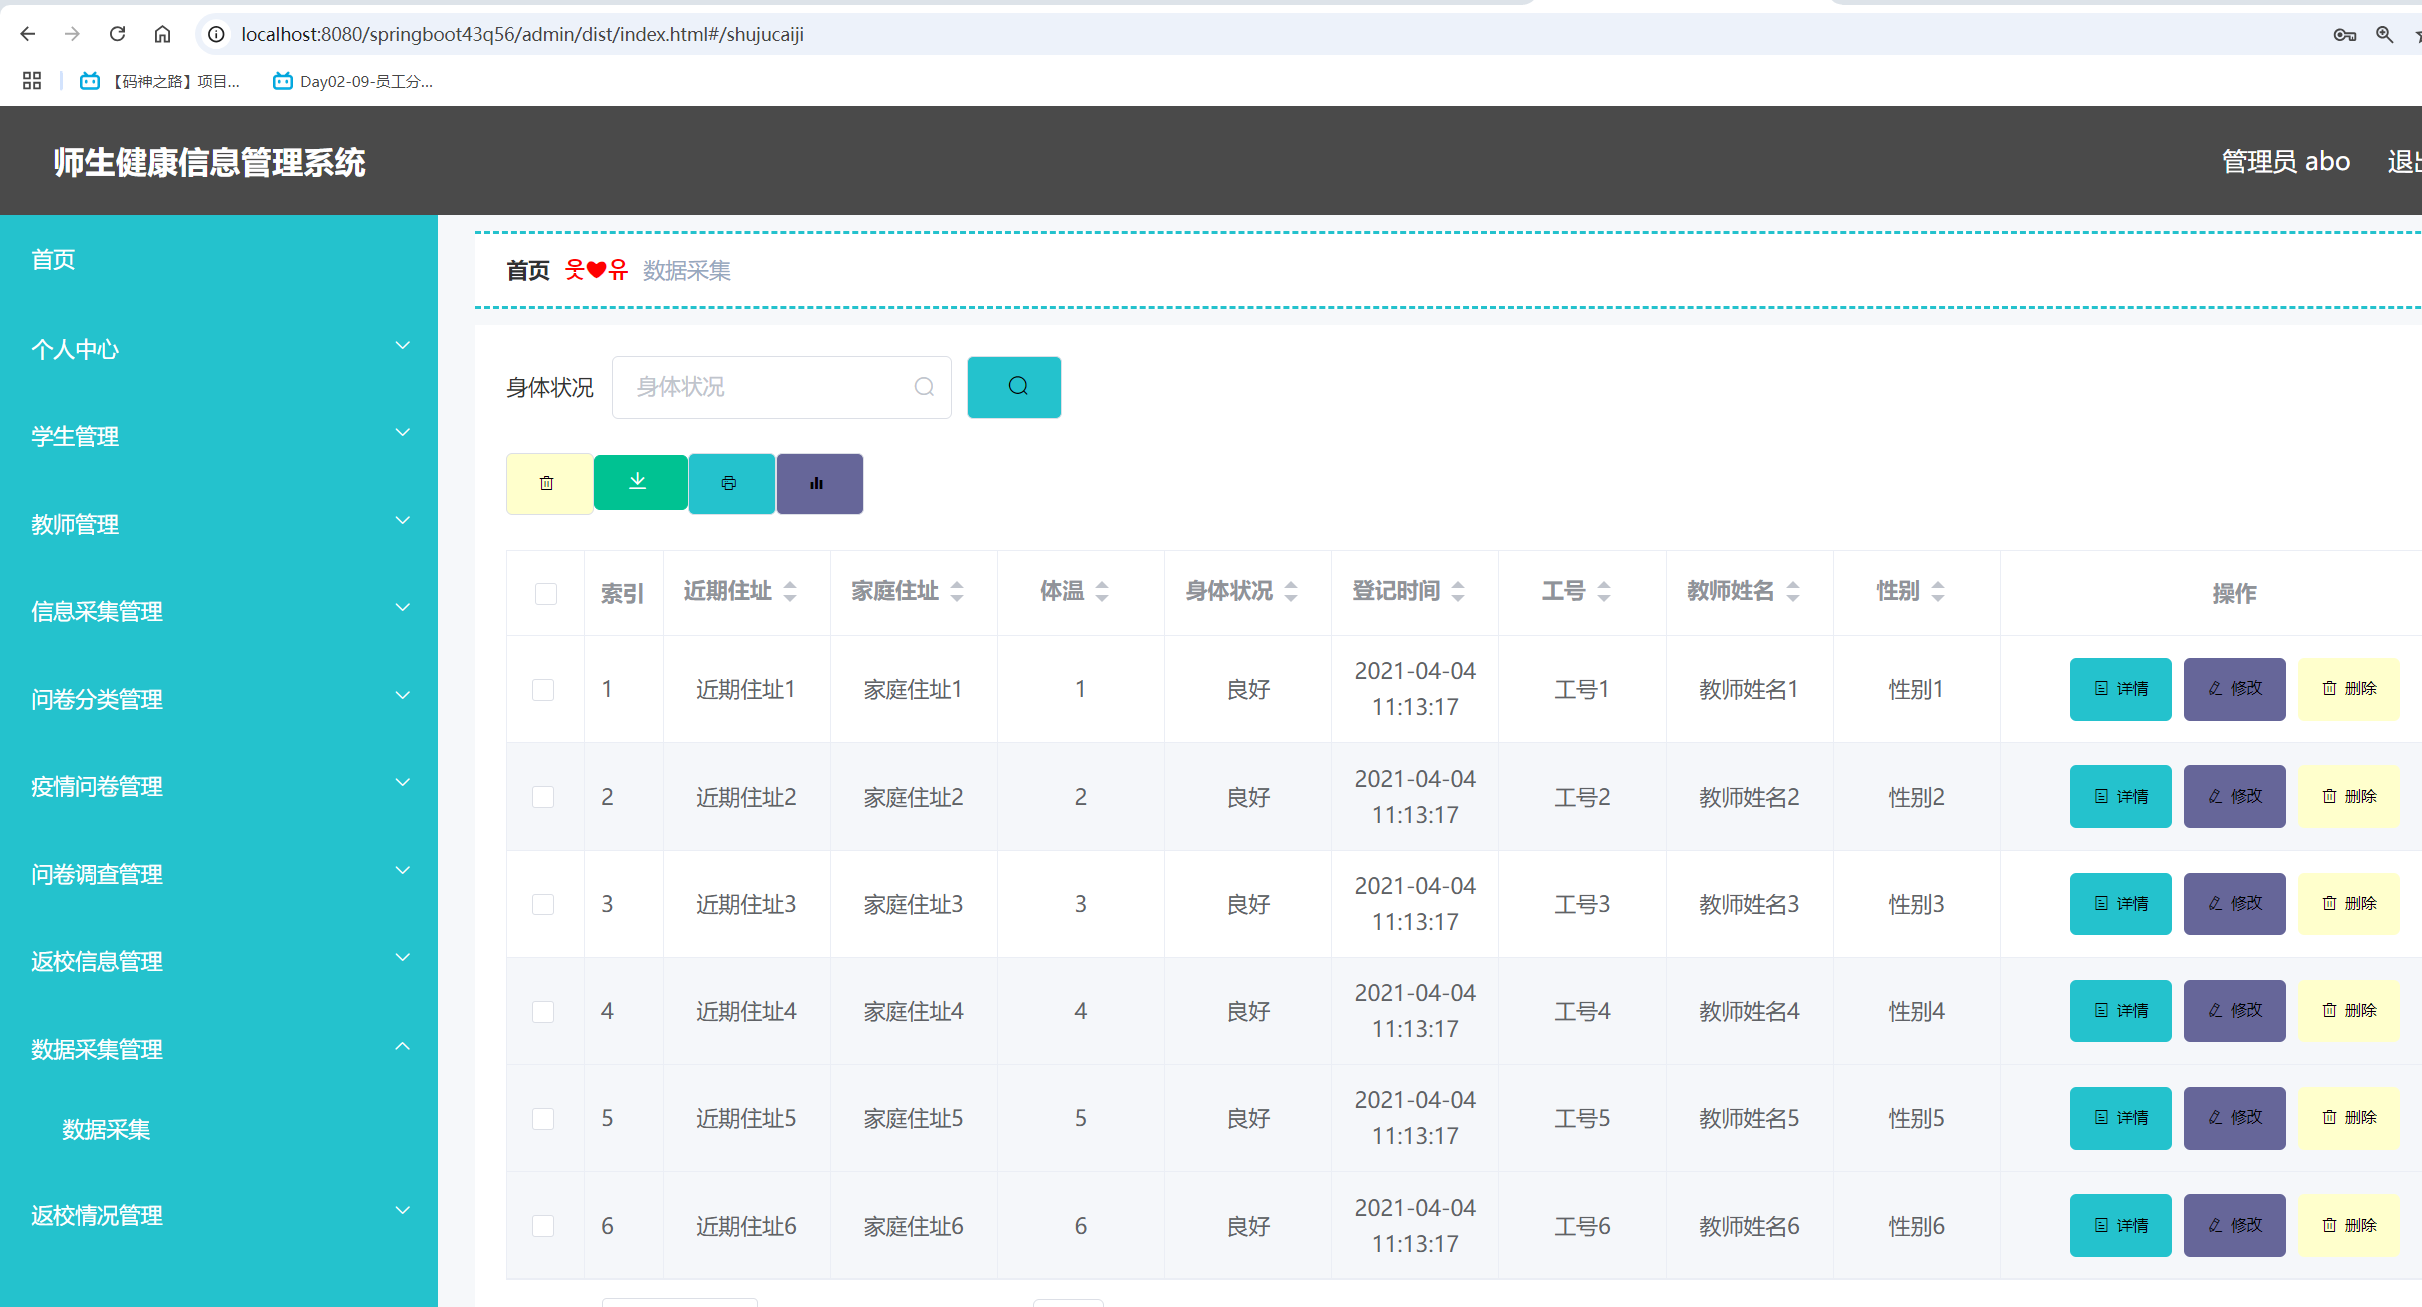Click the 身体状况 search input field
2422x1307 pixels.
pos(782,387)
